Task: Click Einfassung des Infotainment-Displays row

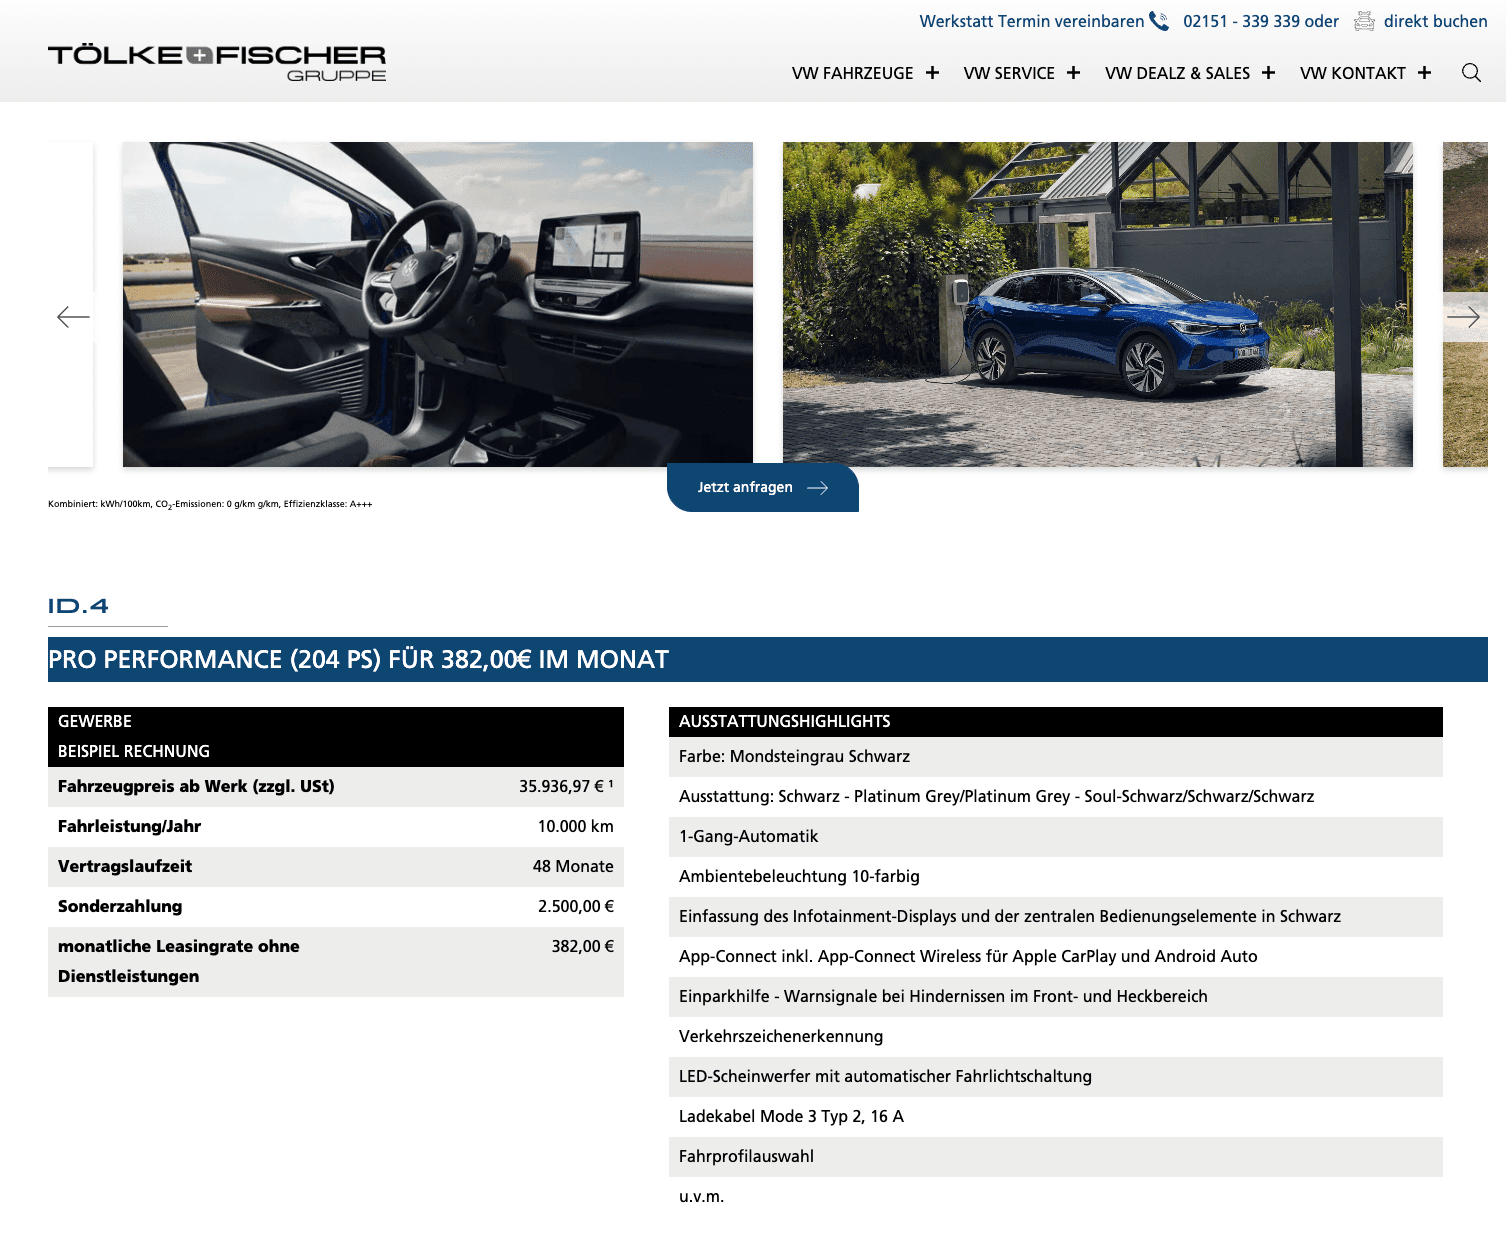Action: 1056,917
